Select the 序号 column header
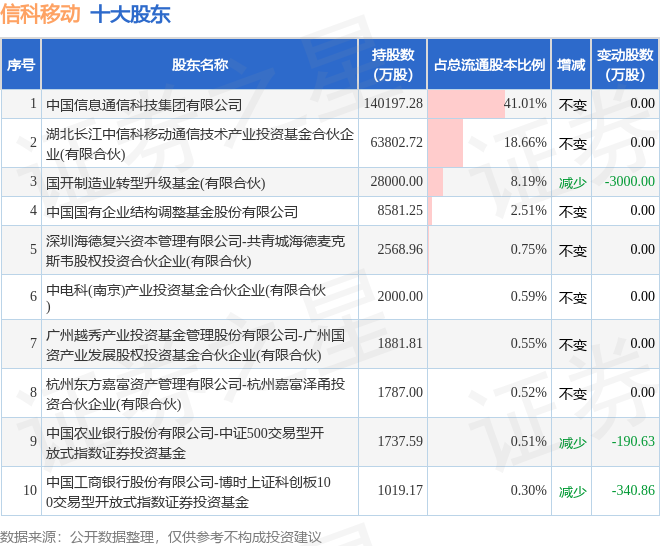Viewport: 660px width, 546px height. tap(21, 64)
